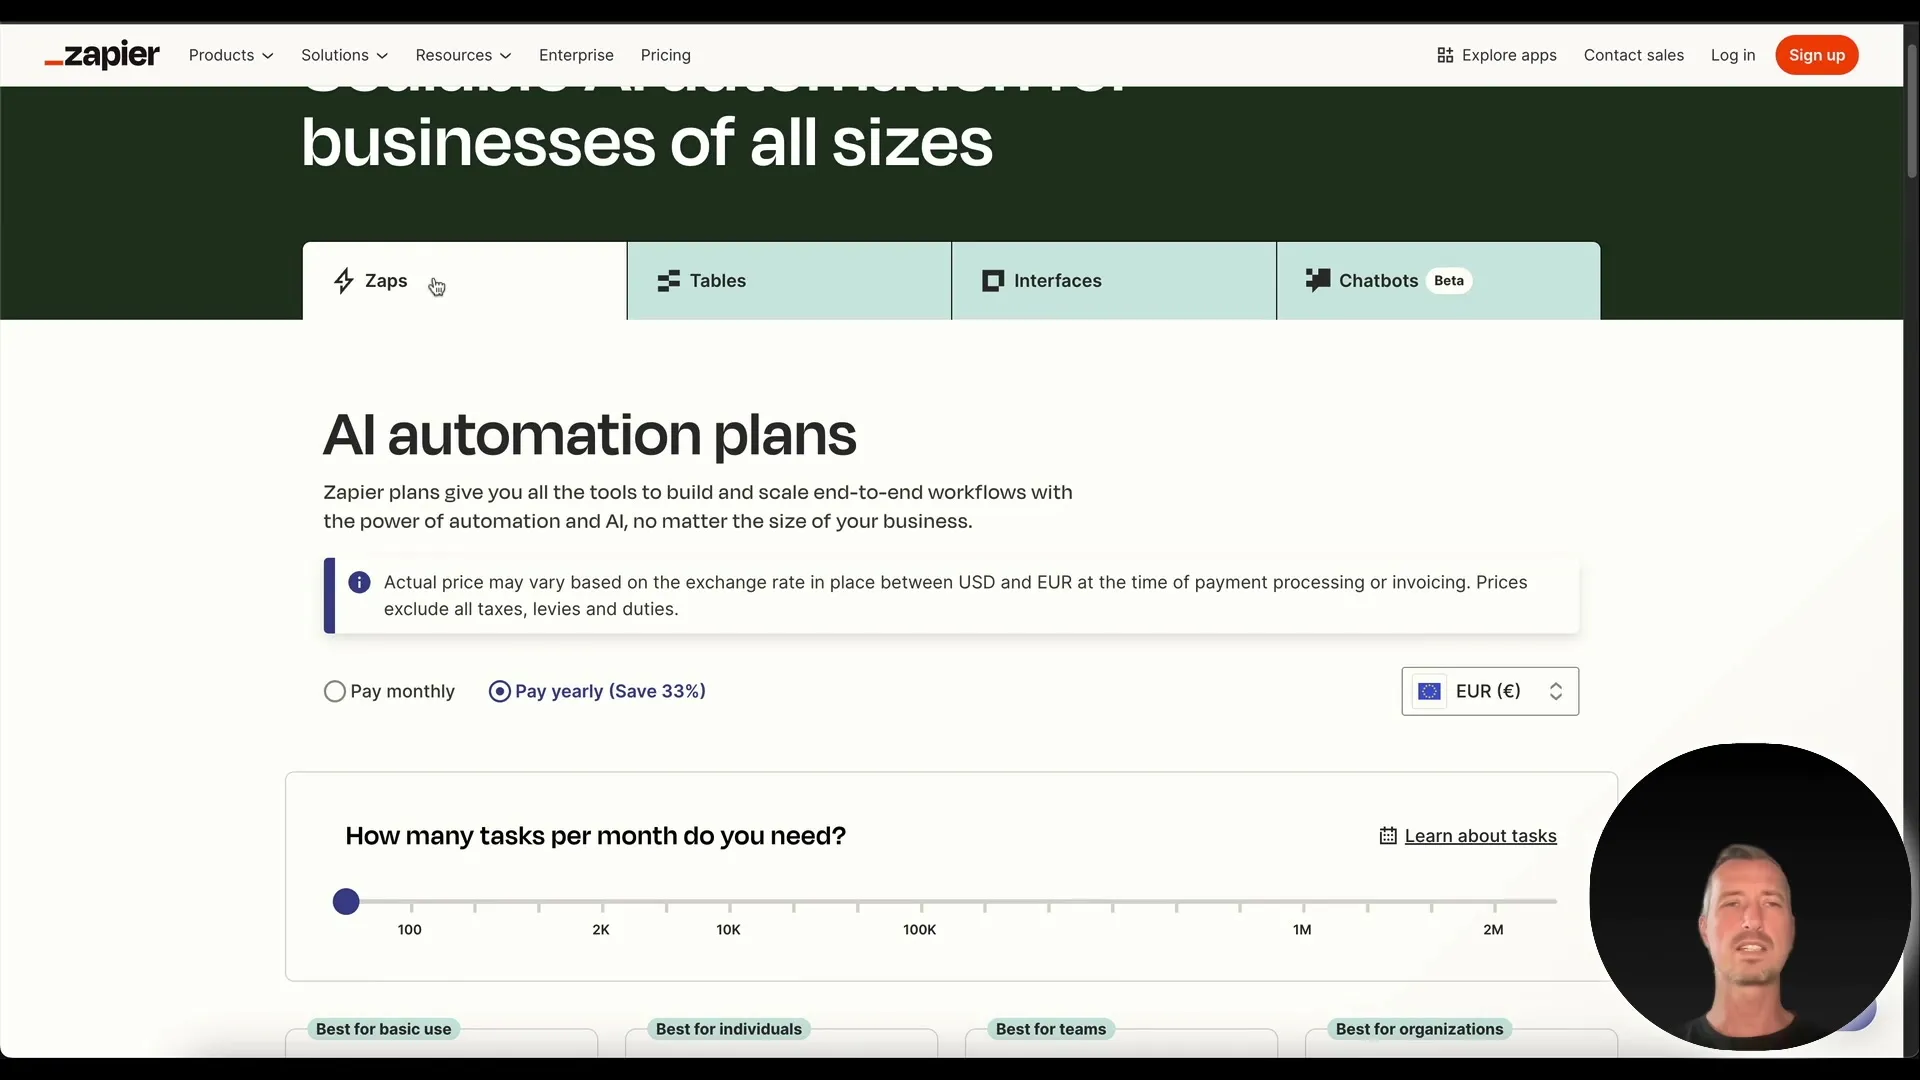The image size is (1920, 1080).
Task: Click the Zapier logo
Action: click(x=100, y=55)
